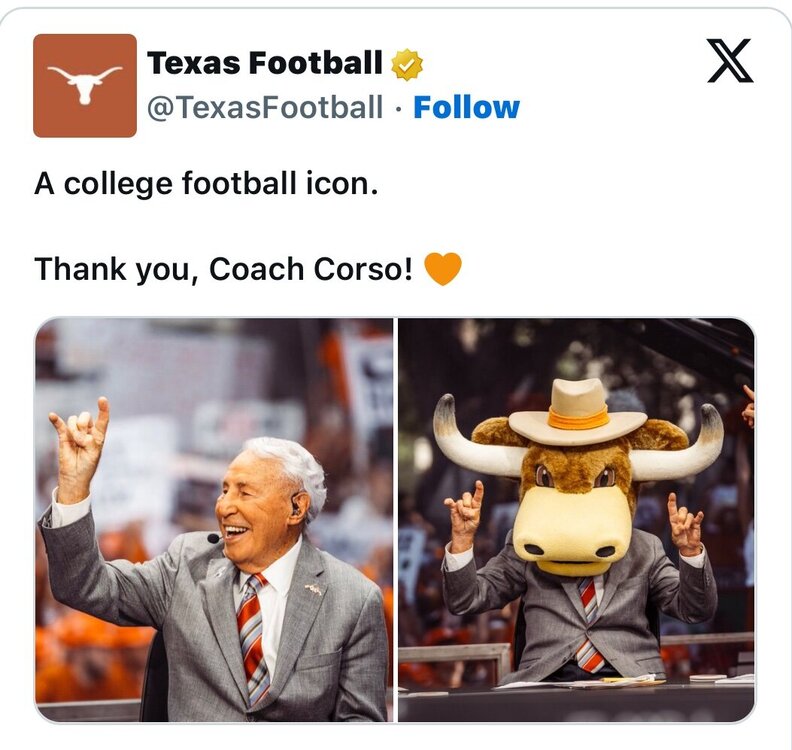Click the text 'A college football icon.'

(x=206, y=184)
